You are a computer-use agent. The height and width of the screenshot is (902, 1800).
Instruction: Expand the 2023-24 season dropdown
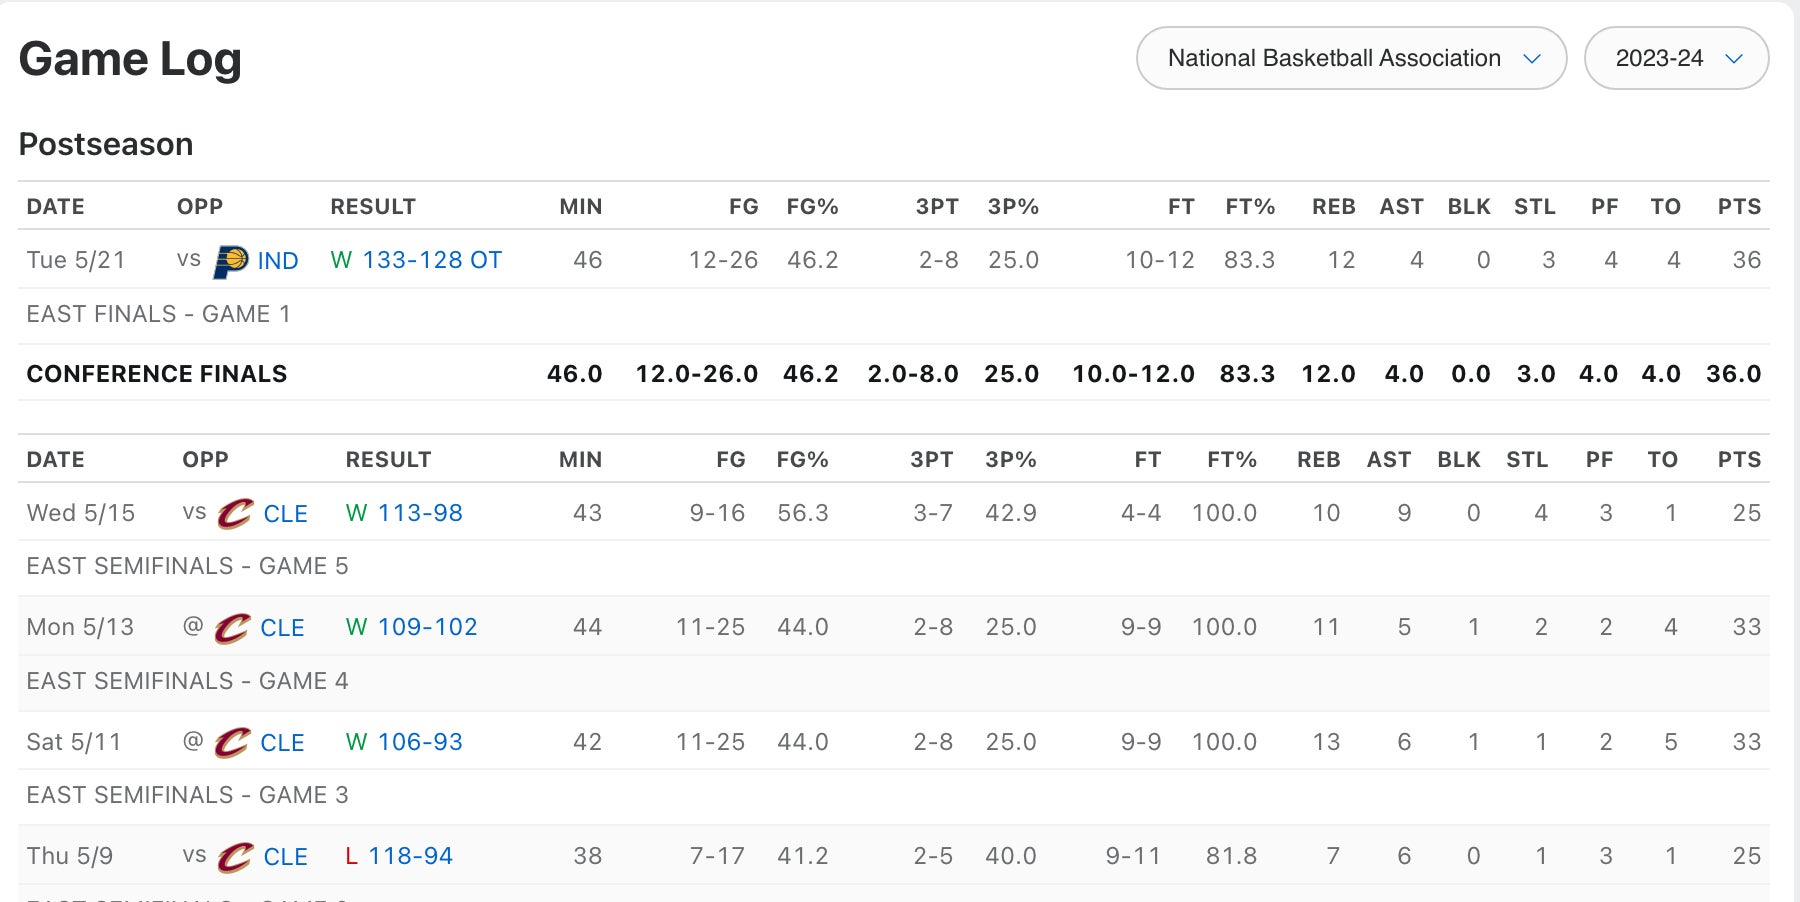pos(1676,58)
